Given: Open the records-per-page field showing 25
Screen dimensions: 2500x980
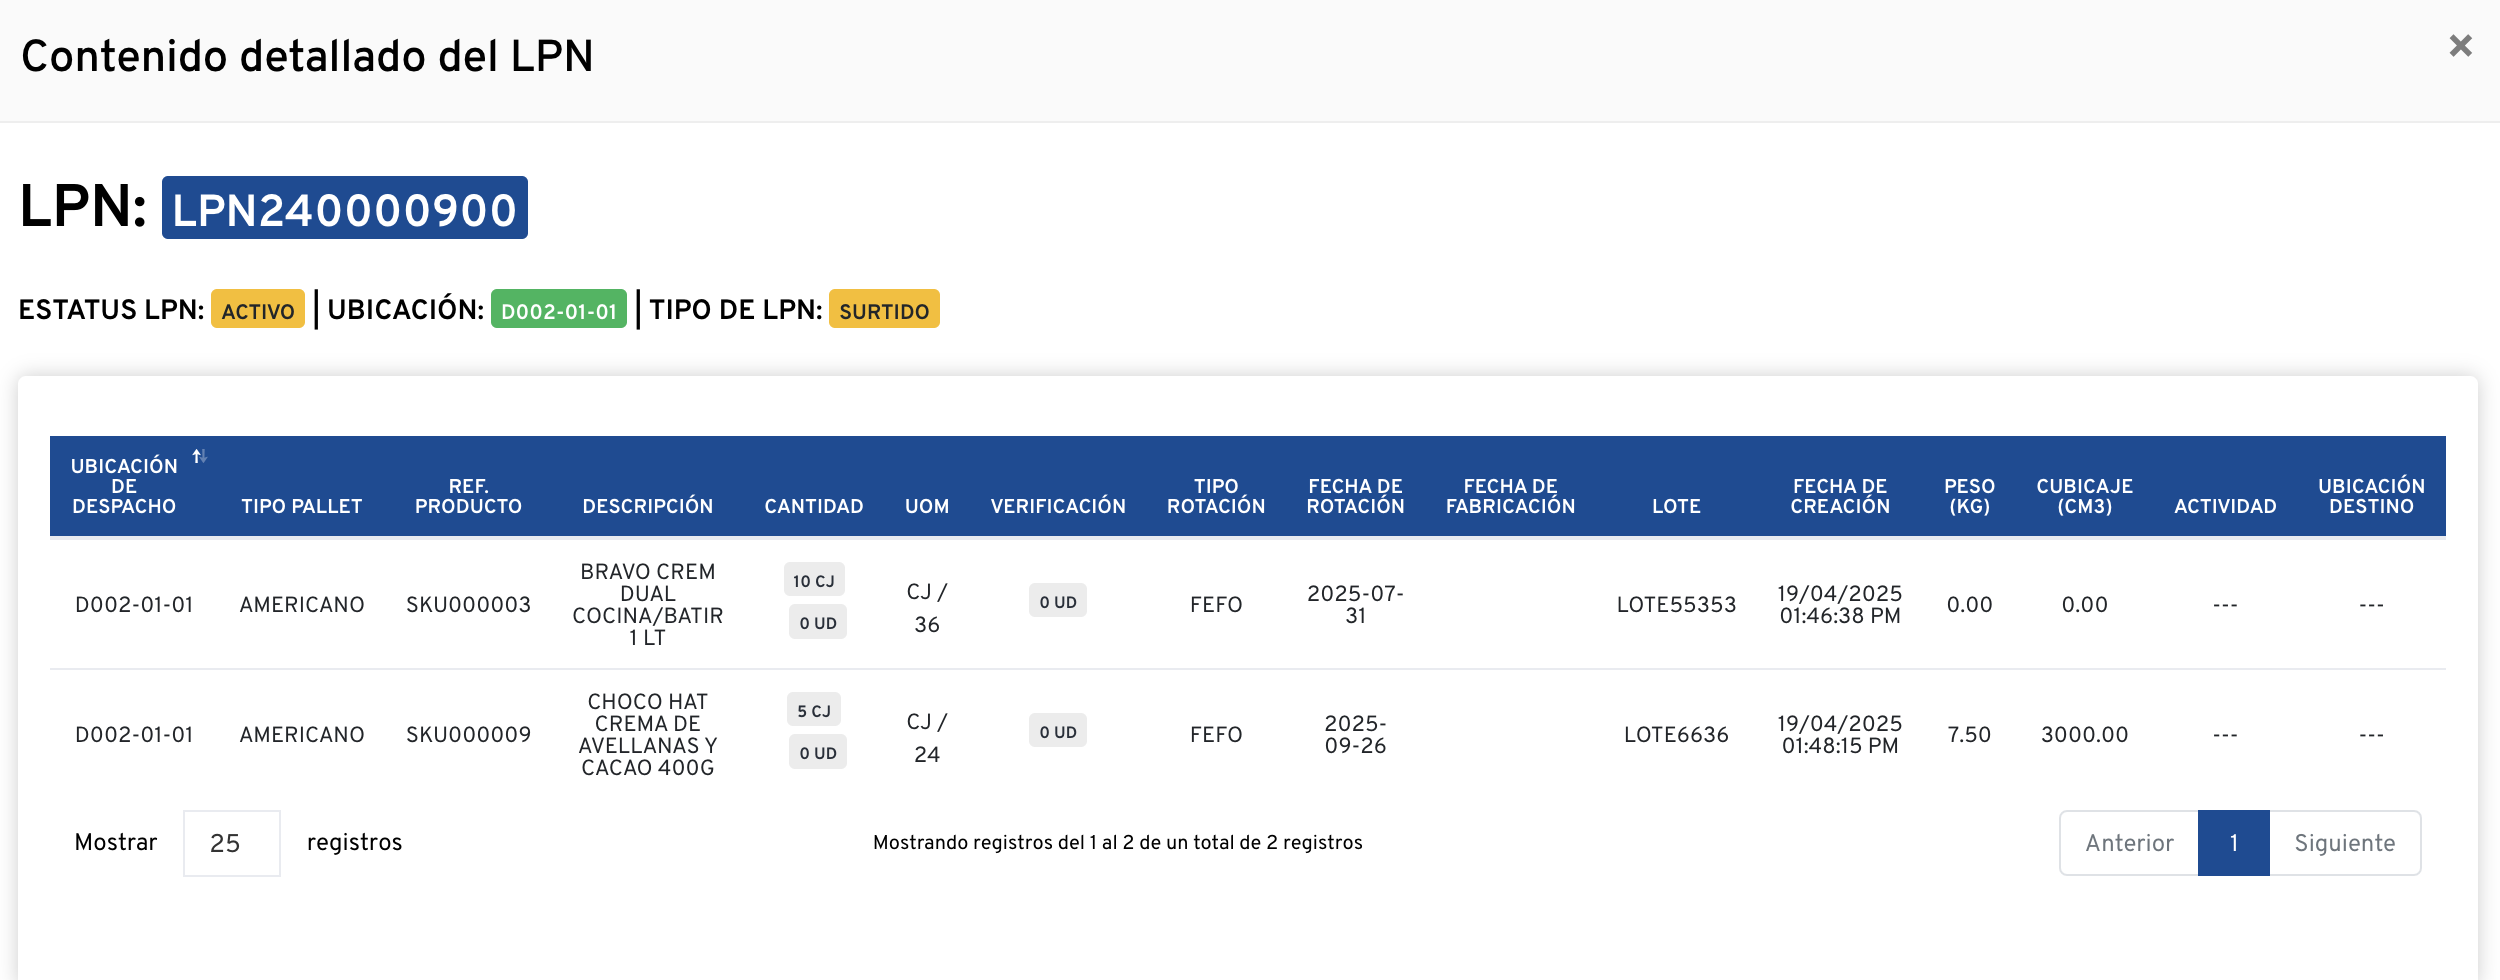Looking at the screenshot, I should pyautogui.click(x=231, y=843).
